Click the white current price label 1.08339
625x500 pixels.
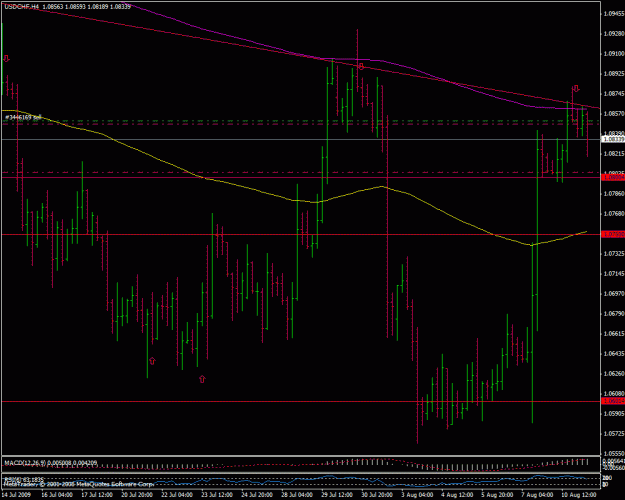pyautogui.click(x=613, y=139)
